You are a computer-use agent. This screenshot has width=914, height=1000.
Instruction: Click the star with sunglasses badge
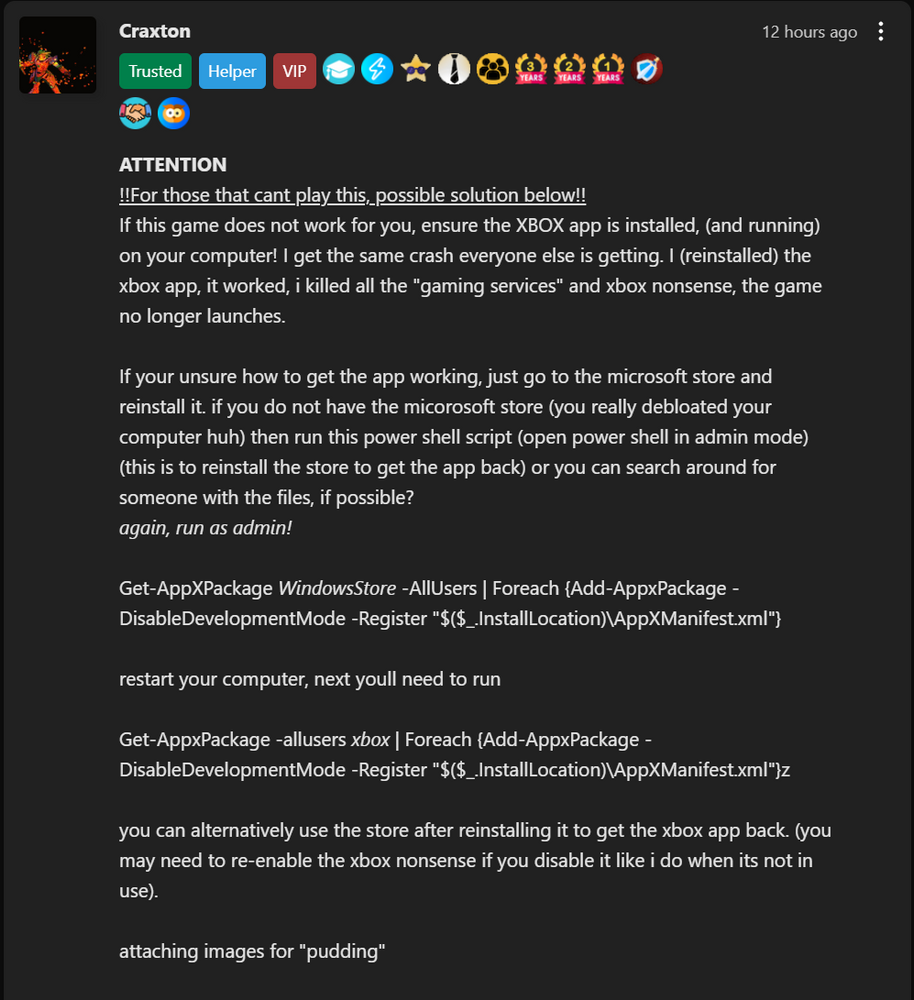(x=416, y=69)
